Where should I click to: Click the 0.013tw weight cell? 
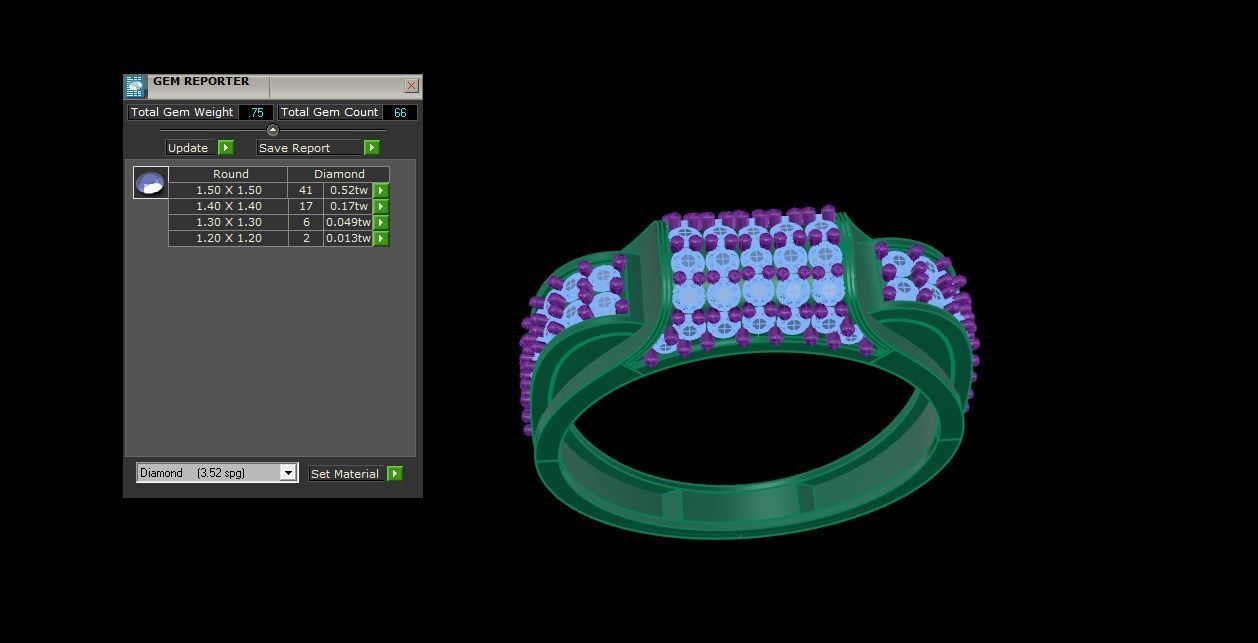(349, 238)
